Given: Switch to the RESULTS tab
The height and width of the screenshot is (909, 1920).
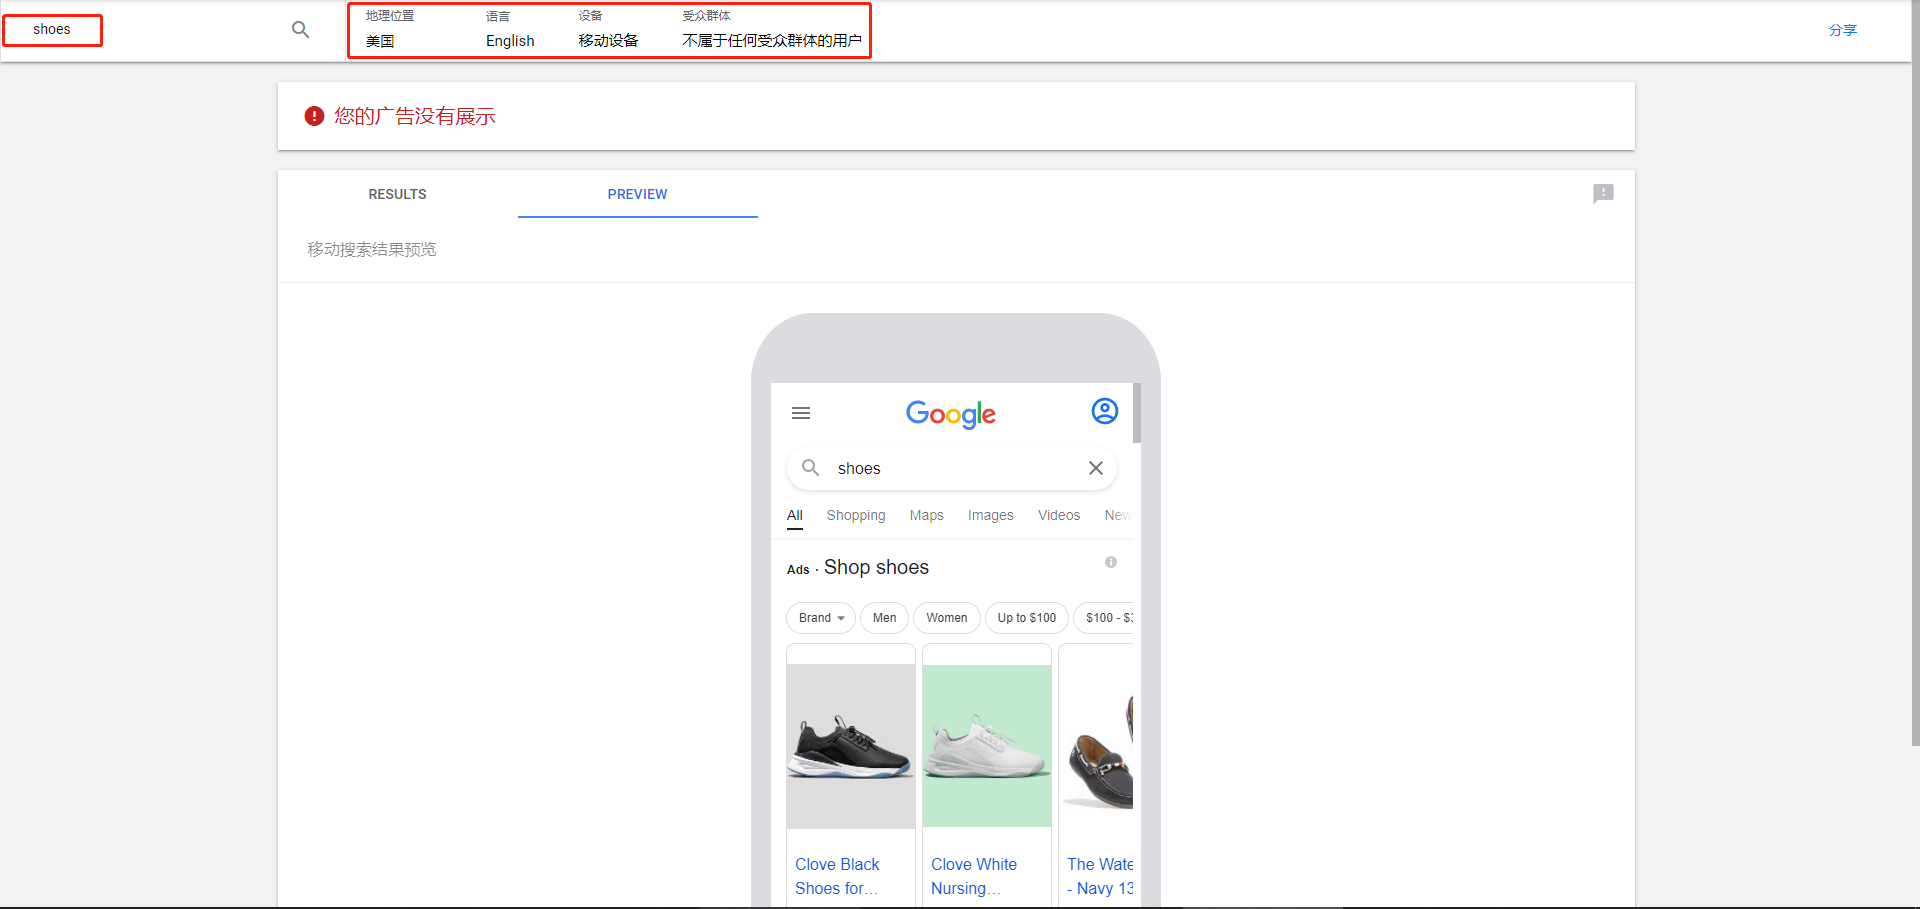Looking at the screenshot, I should [396, 194].
